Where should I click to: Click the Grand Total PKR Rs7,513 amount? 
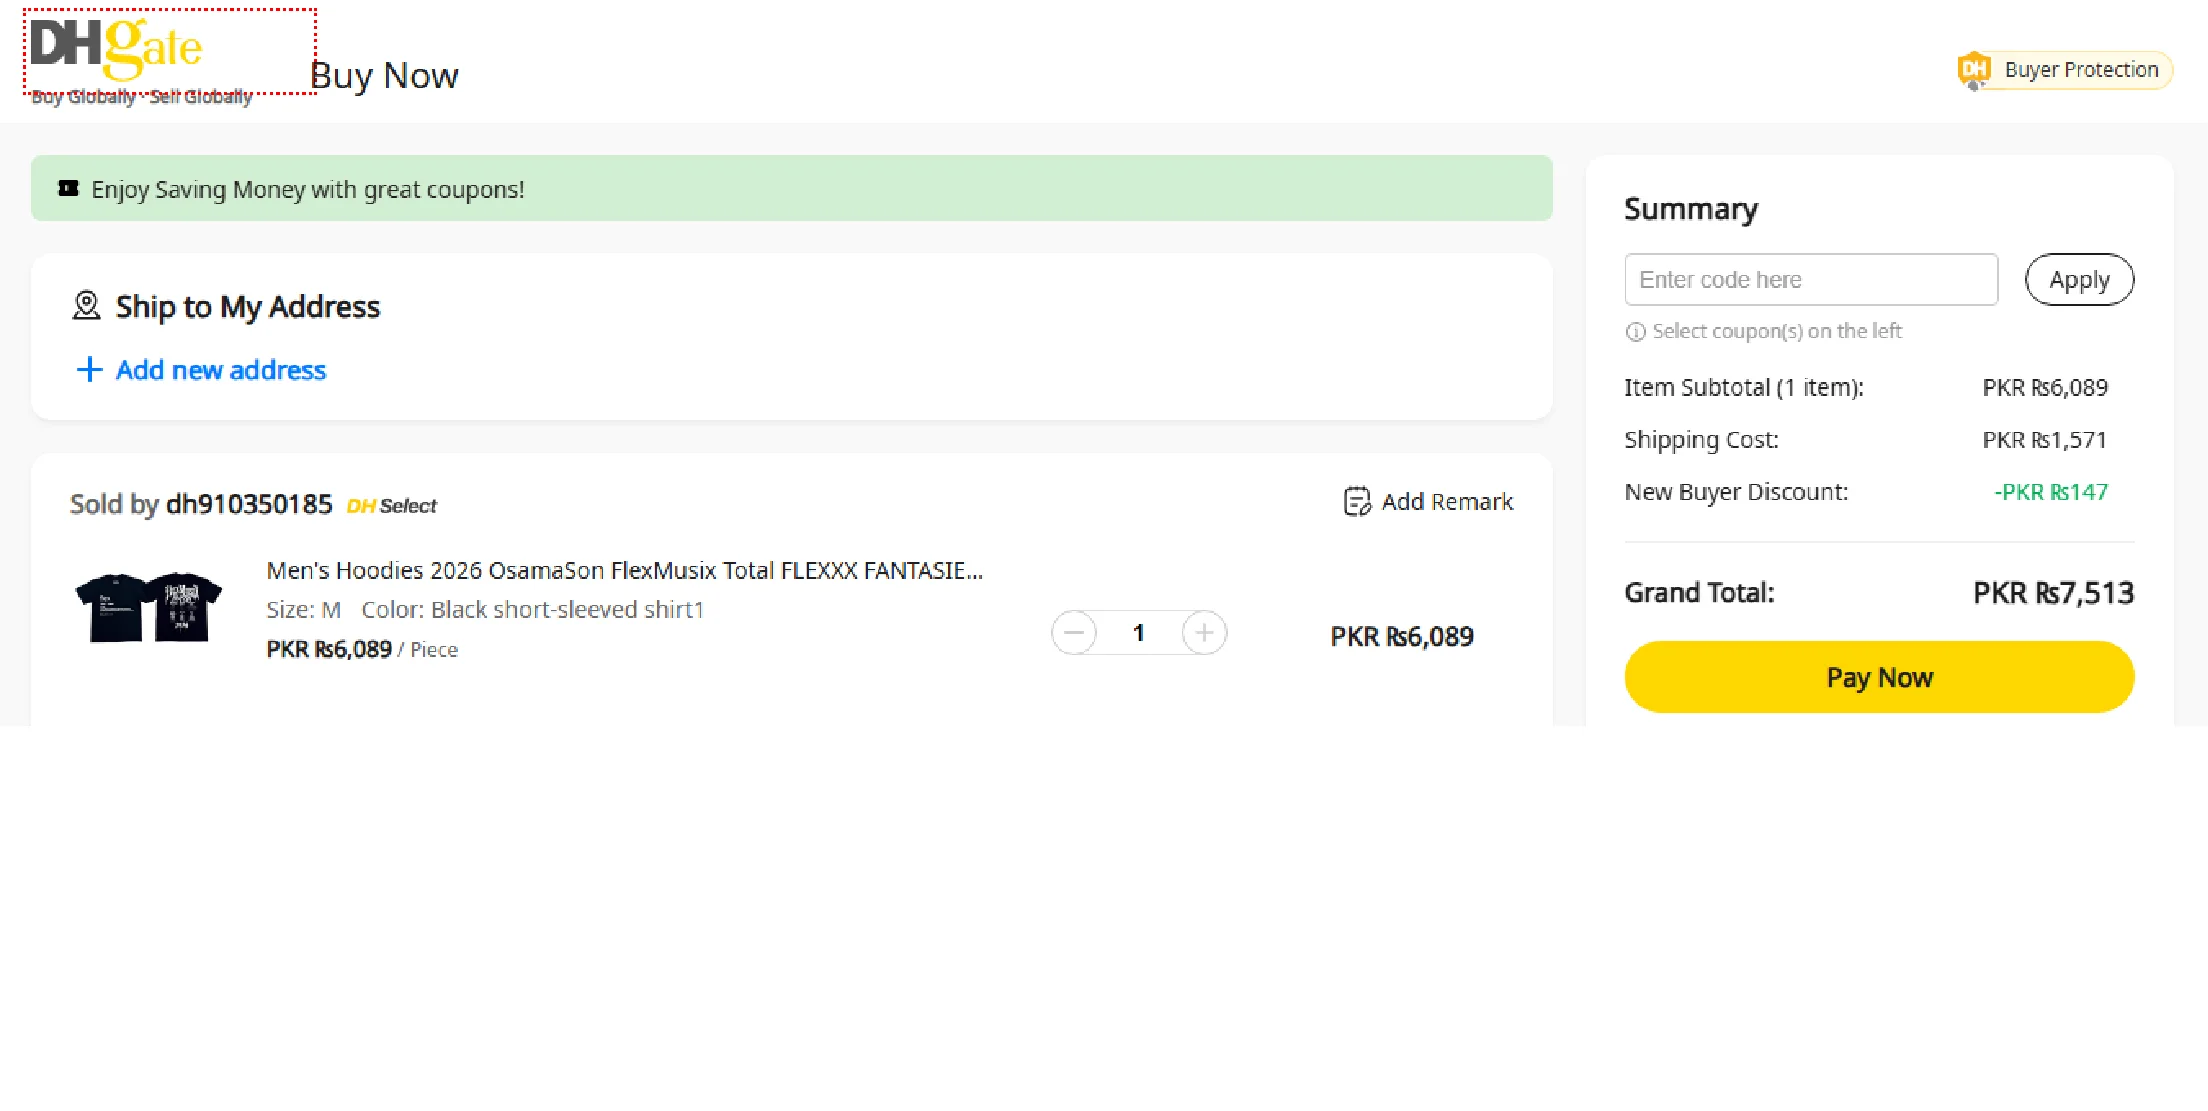2053,593
